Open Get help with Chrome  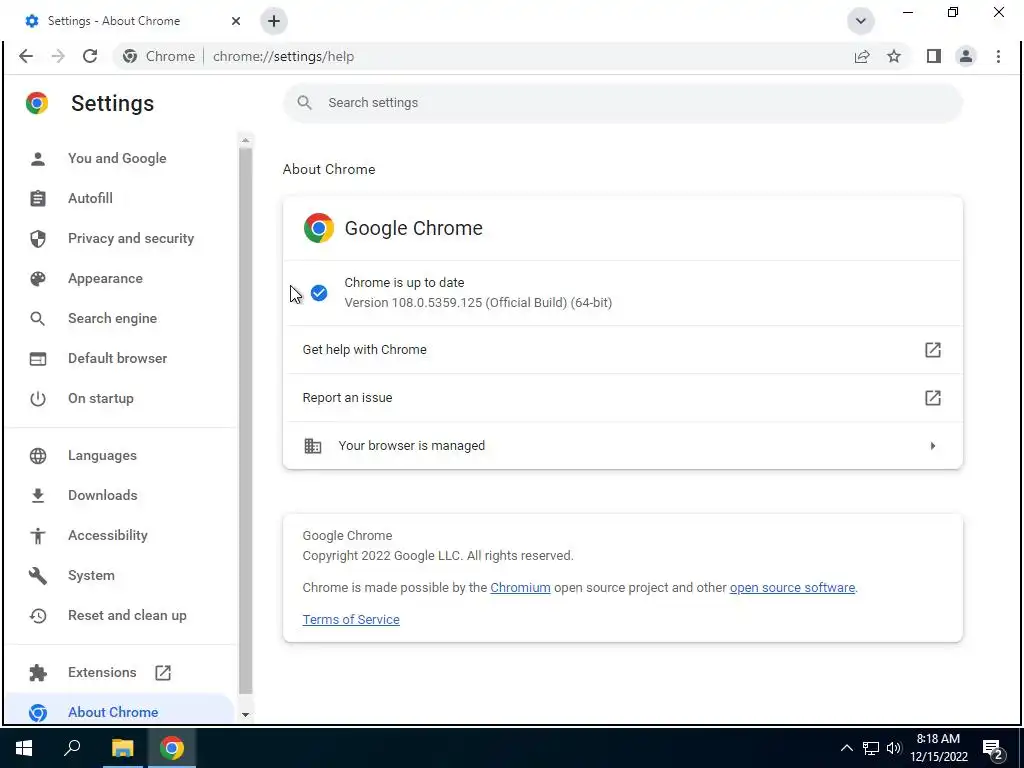622,349
